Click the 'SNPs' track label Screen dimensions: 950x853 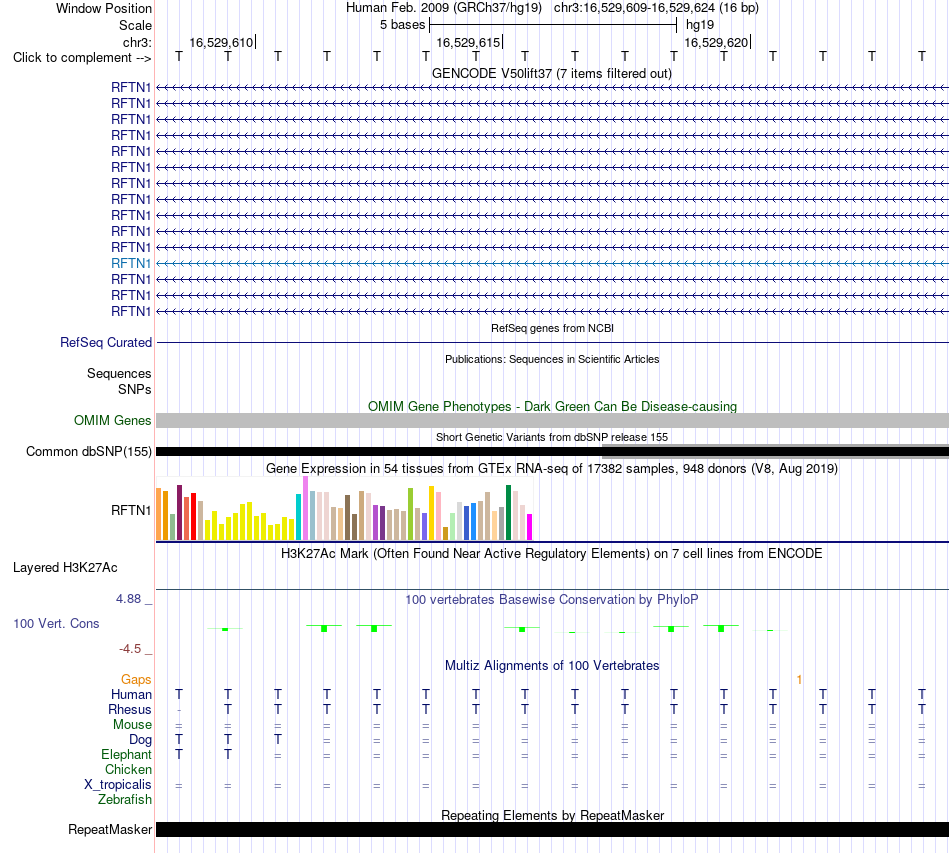coord(135,390)
